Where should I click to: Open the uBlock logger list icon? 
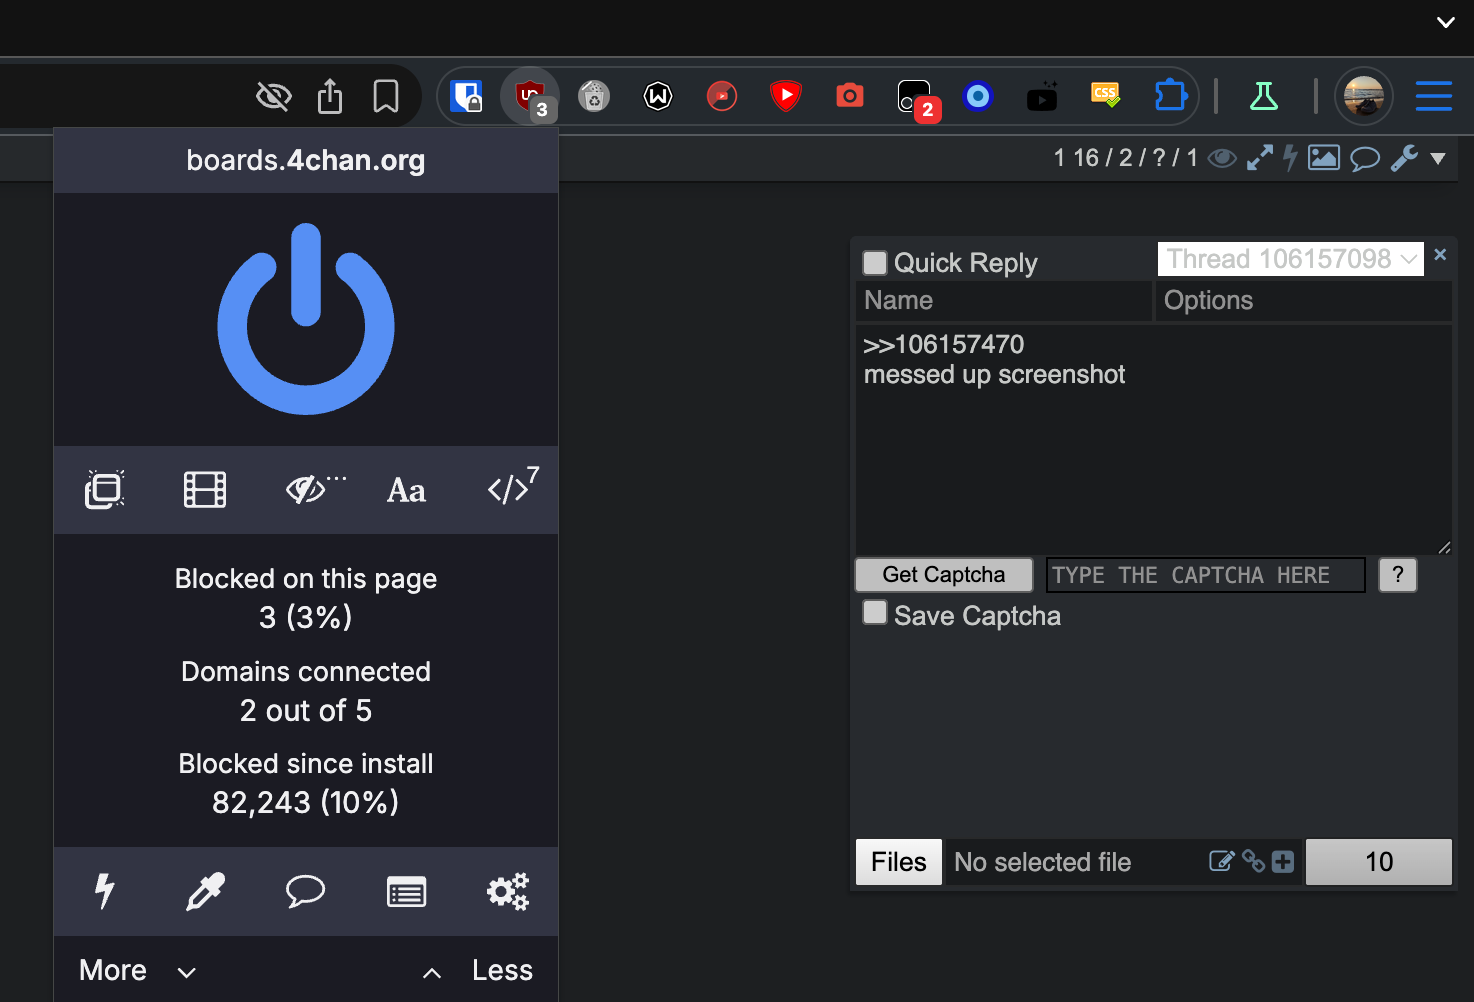(x=406, y=892)
